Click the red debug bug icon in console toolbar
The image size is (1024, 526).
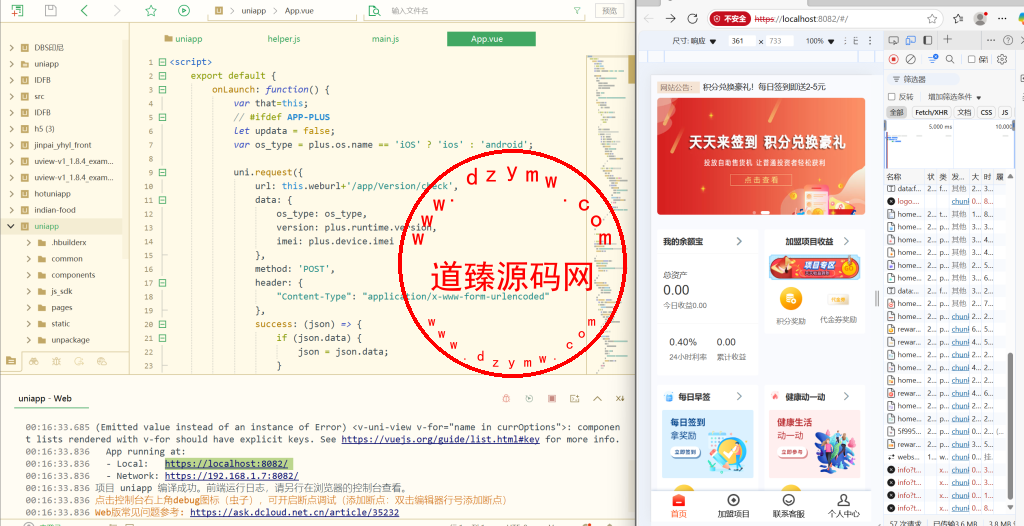pos(506,398)
